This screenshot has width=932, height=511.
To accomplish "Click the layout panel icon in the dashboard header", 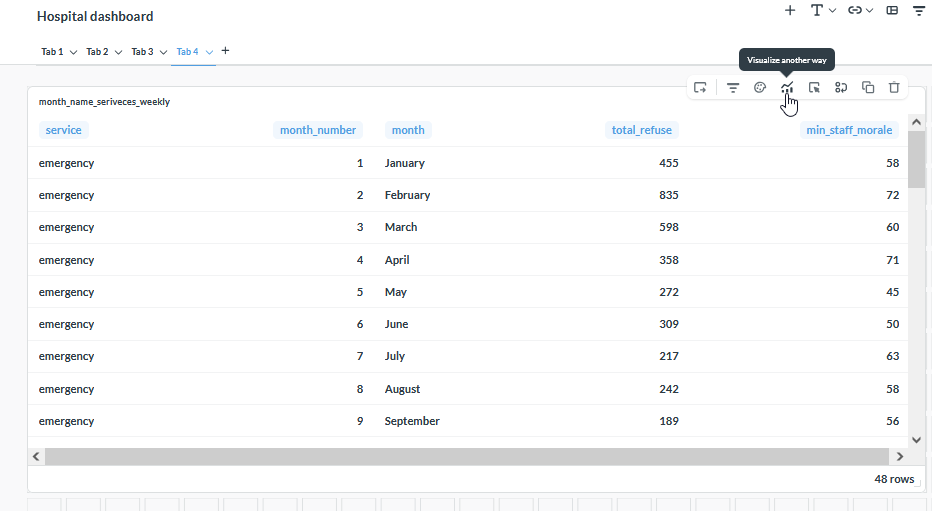I will click(892, 10).
